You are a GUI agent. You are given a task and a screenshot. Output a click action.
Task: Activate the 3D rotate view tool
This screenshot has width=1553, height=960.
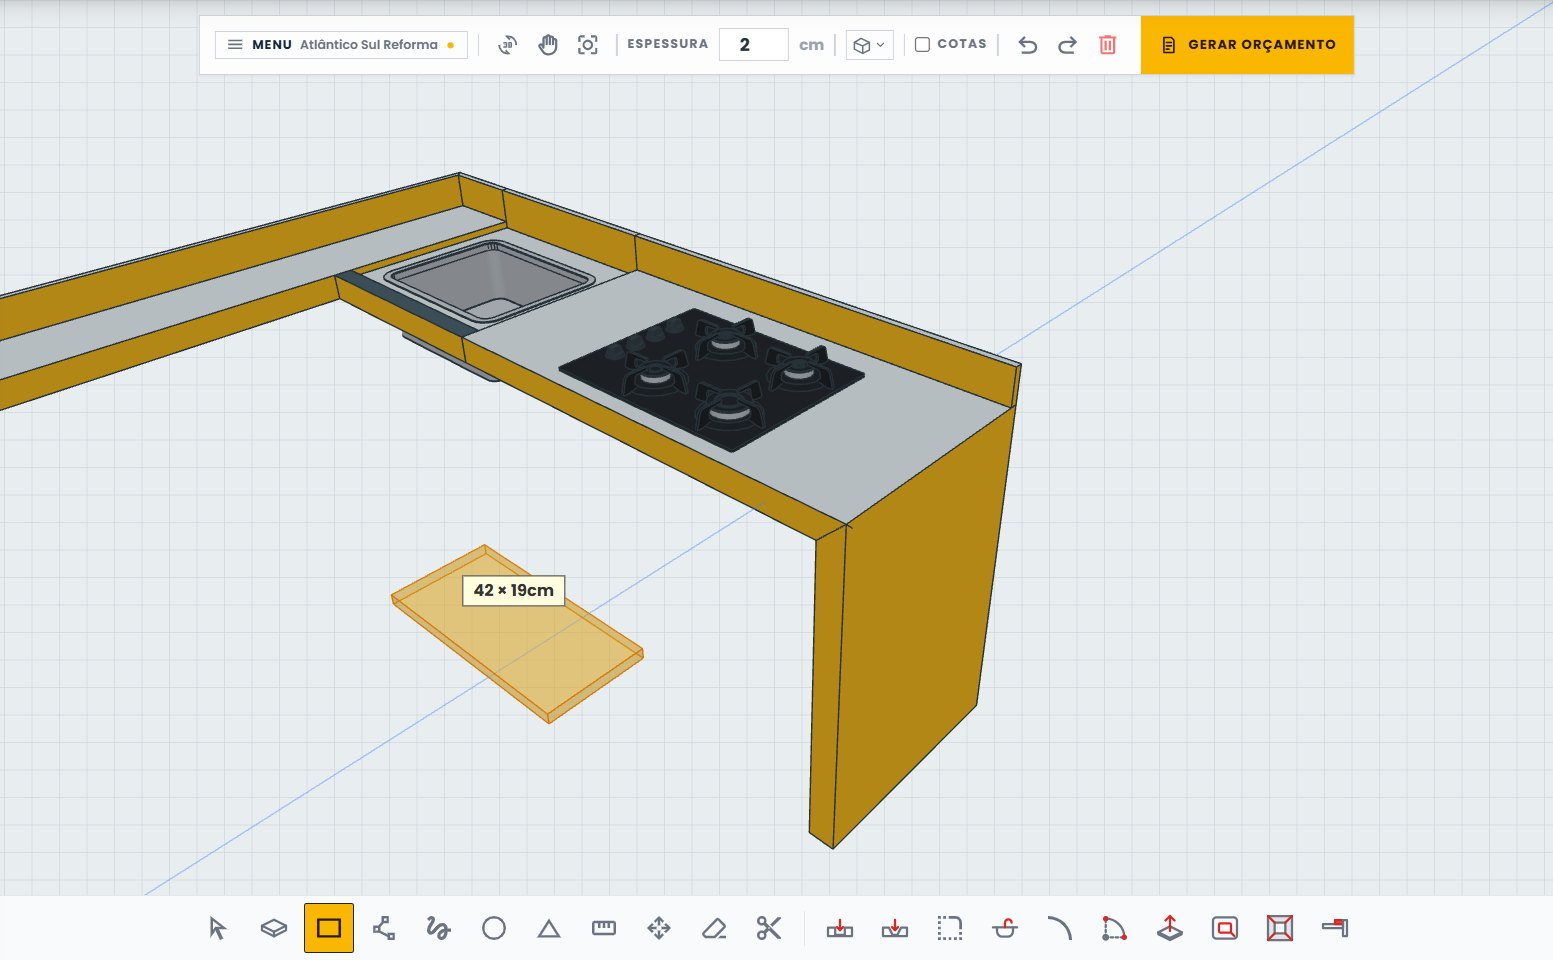tap(508, 45)
